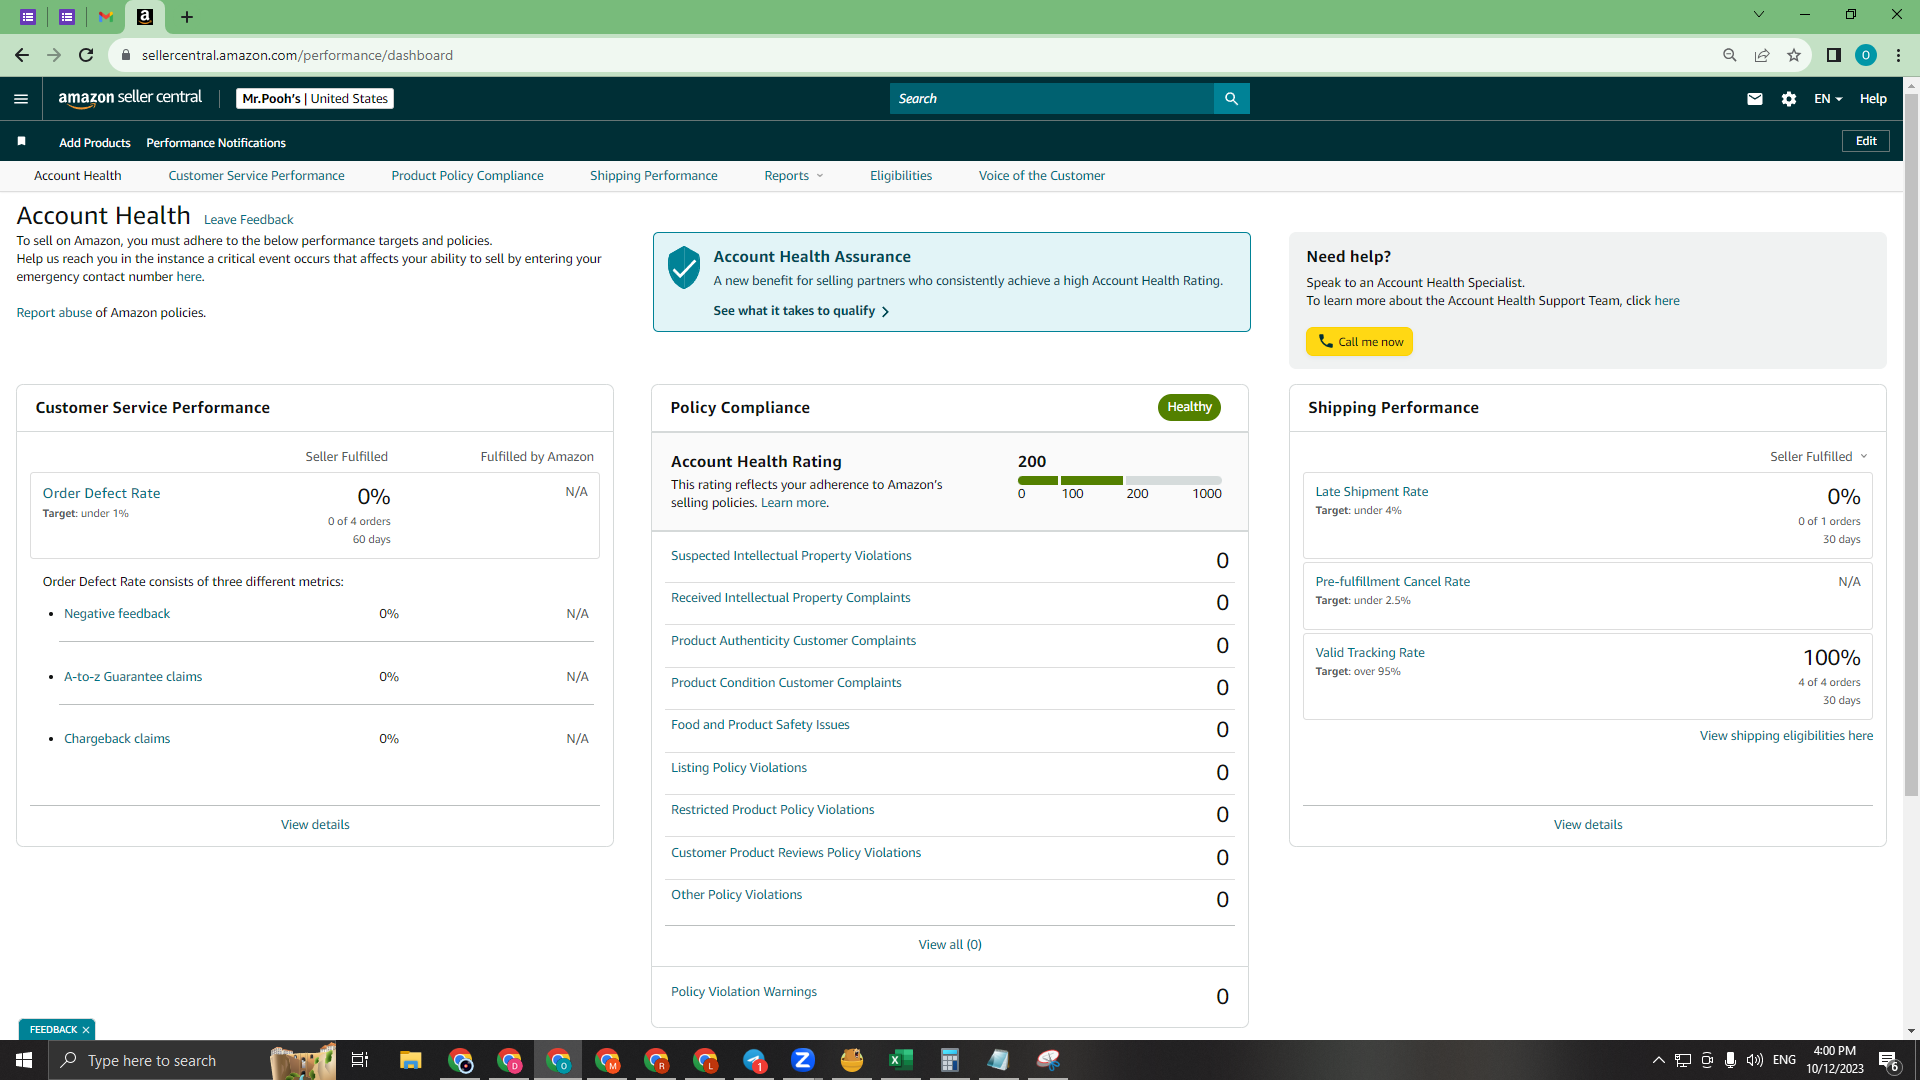Close the FEEDBACK widget
Screen dimensions: 1920x1080
(x=86, y=1029)
